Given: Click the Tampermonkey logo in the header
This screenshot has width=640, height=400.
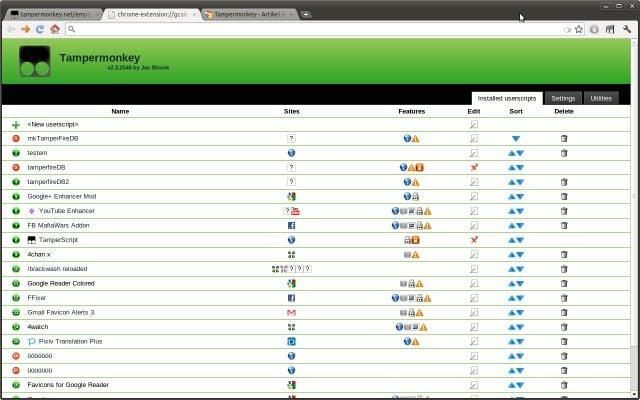Looking at the screenshot, I should tap(35, 61).
